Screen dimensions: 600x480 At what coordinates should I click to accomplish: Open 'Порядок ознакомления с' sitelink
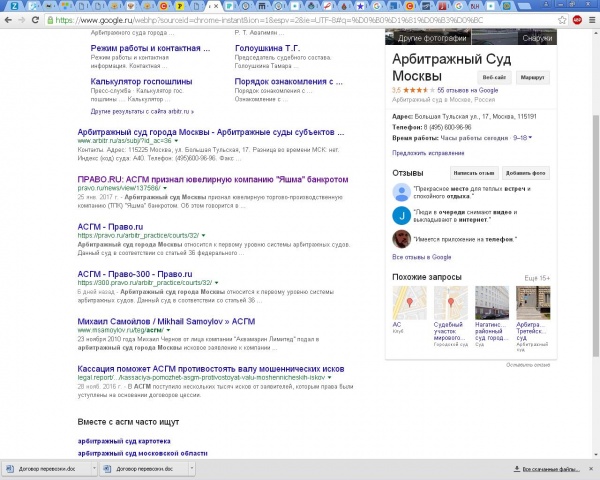coord(289,82)
